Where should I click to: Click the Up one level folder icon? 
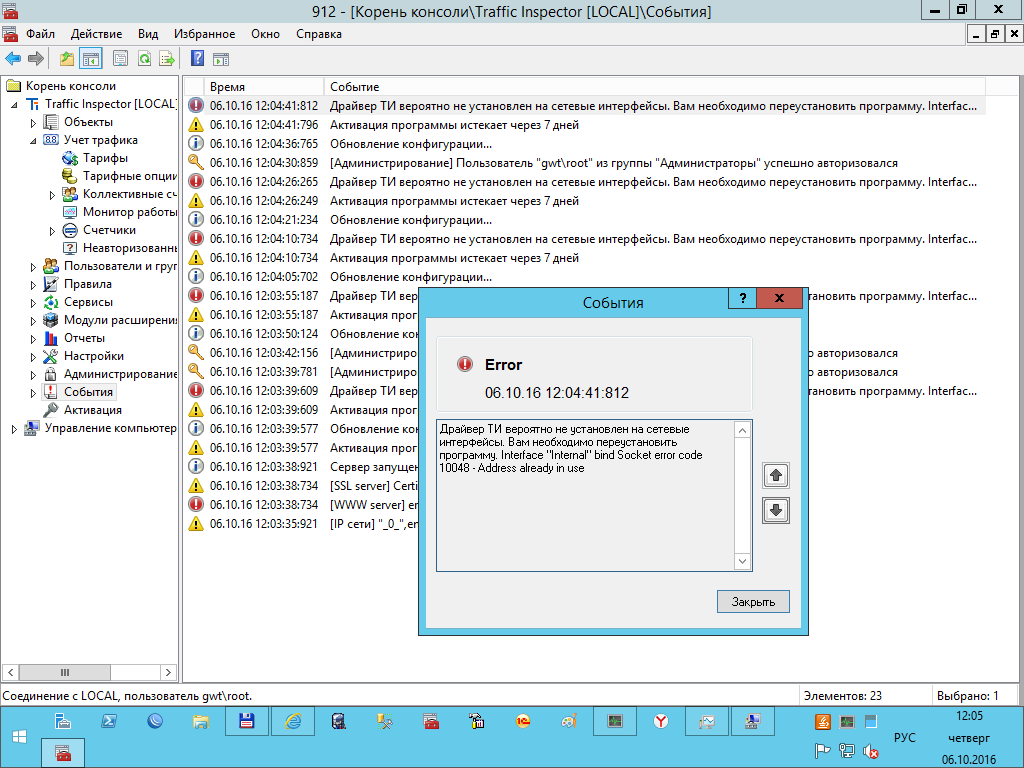click(x=67, y=59)
